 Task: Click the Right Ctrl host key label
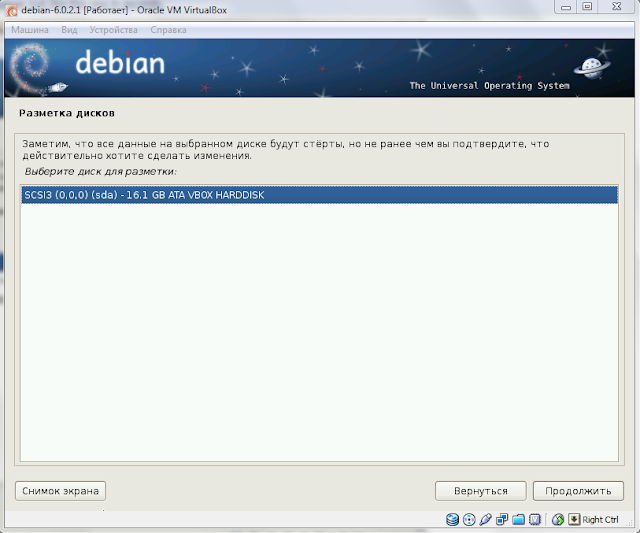pos(600,520)
